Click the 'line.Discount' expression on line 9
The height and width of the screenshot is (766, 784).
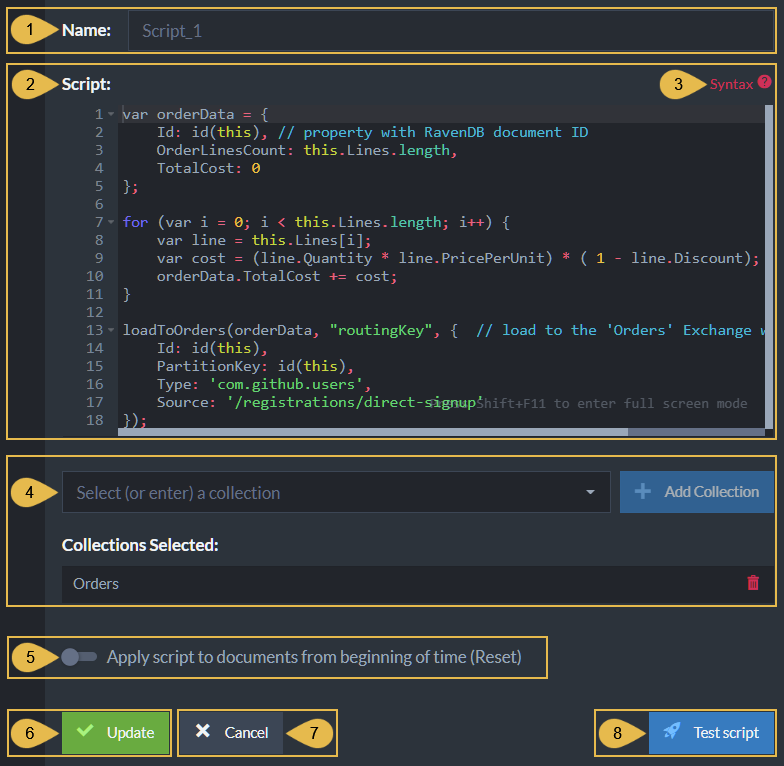click(686, 258)
